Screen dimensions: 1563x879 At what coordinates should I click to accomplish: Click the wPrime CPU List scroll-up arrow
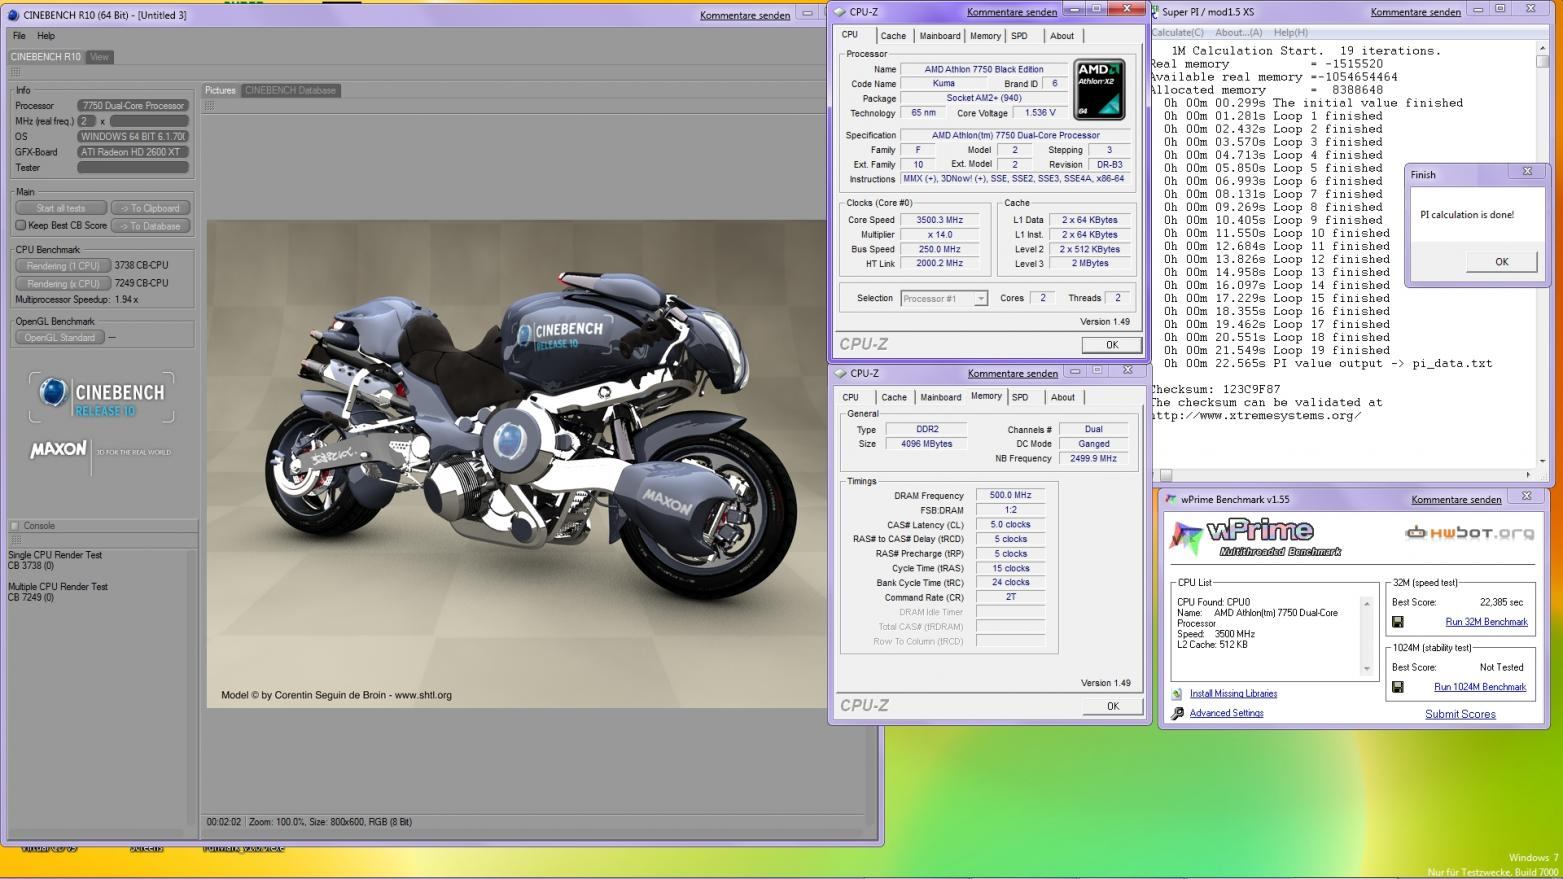coord(1367,603)
